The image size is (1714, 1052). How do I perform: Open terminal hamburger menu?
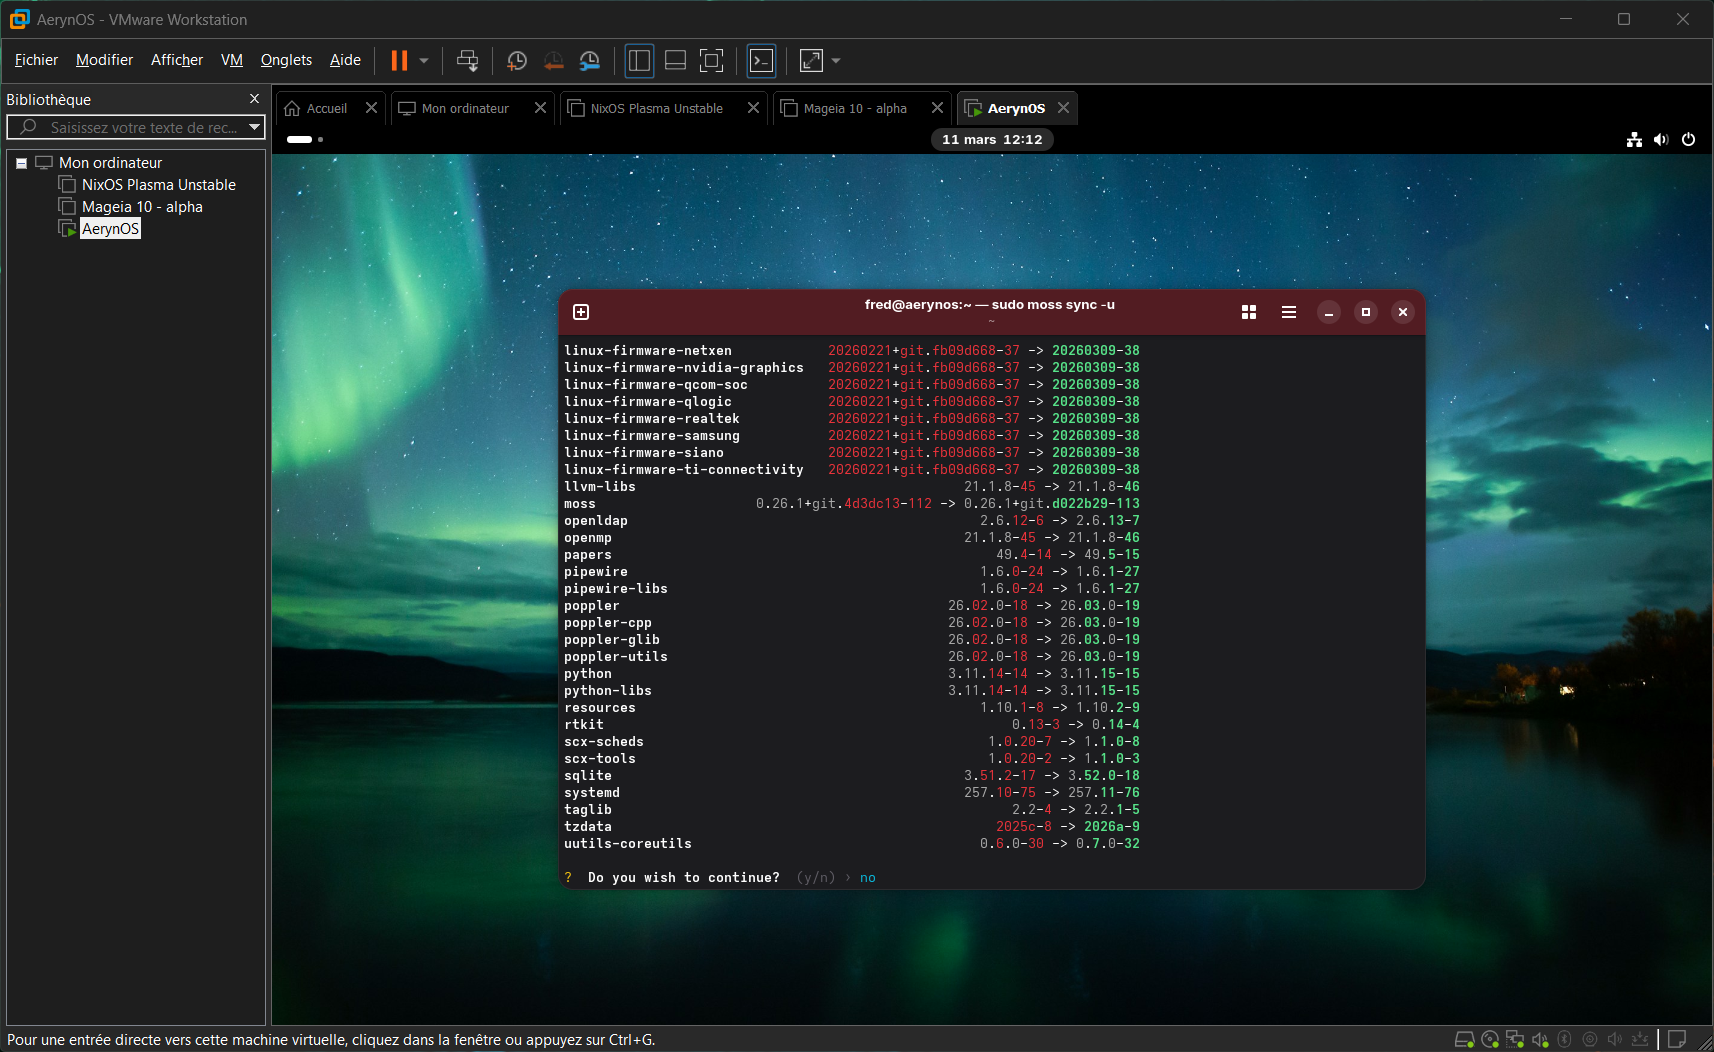[1289, 312]
